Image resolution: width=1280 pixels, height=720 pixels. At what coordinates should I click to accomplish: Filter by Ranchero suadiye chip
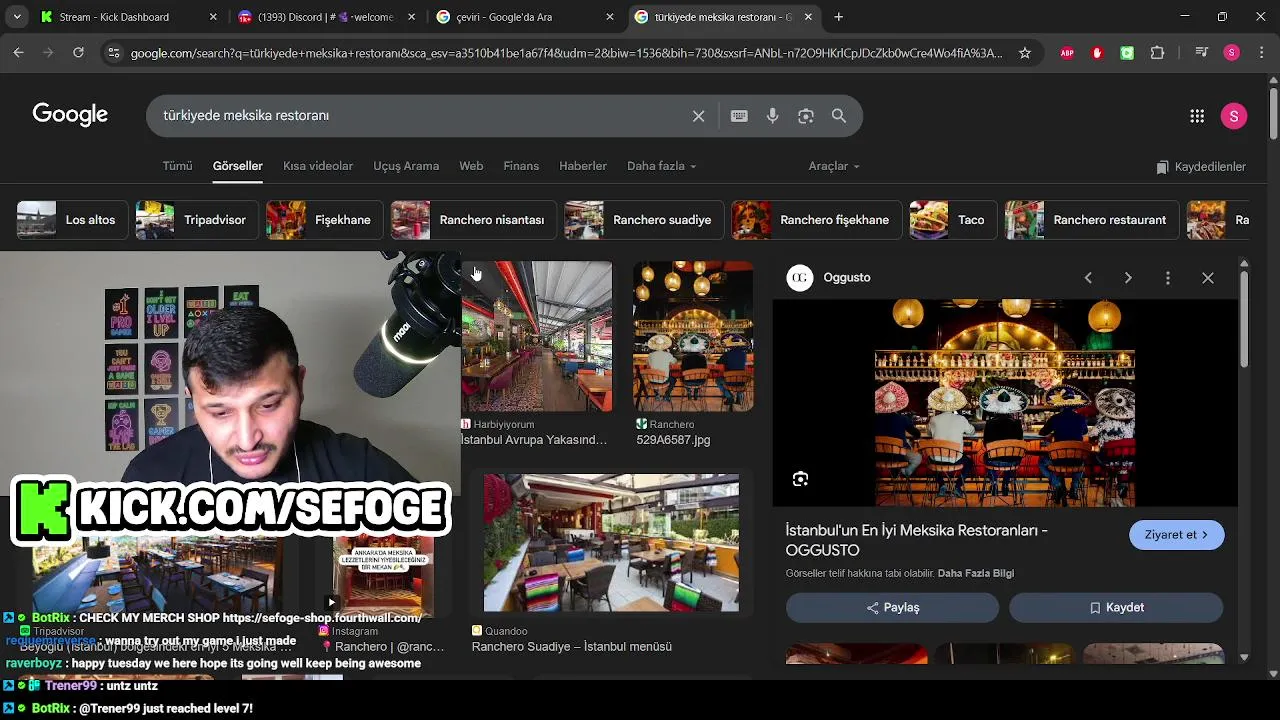(643, 220)
